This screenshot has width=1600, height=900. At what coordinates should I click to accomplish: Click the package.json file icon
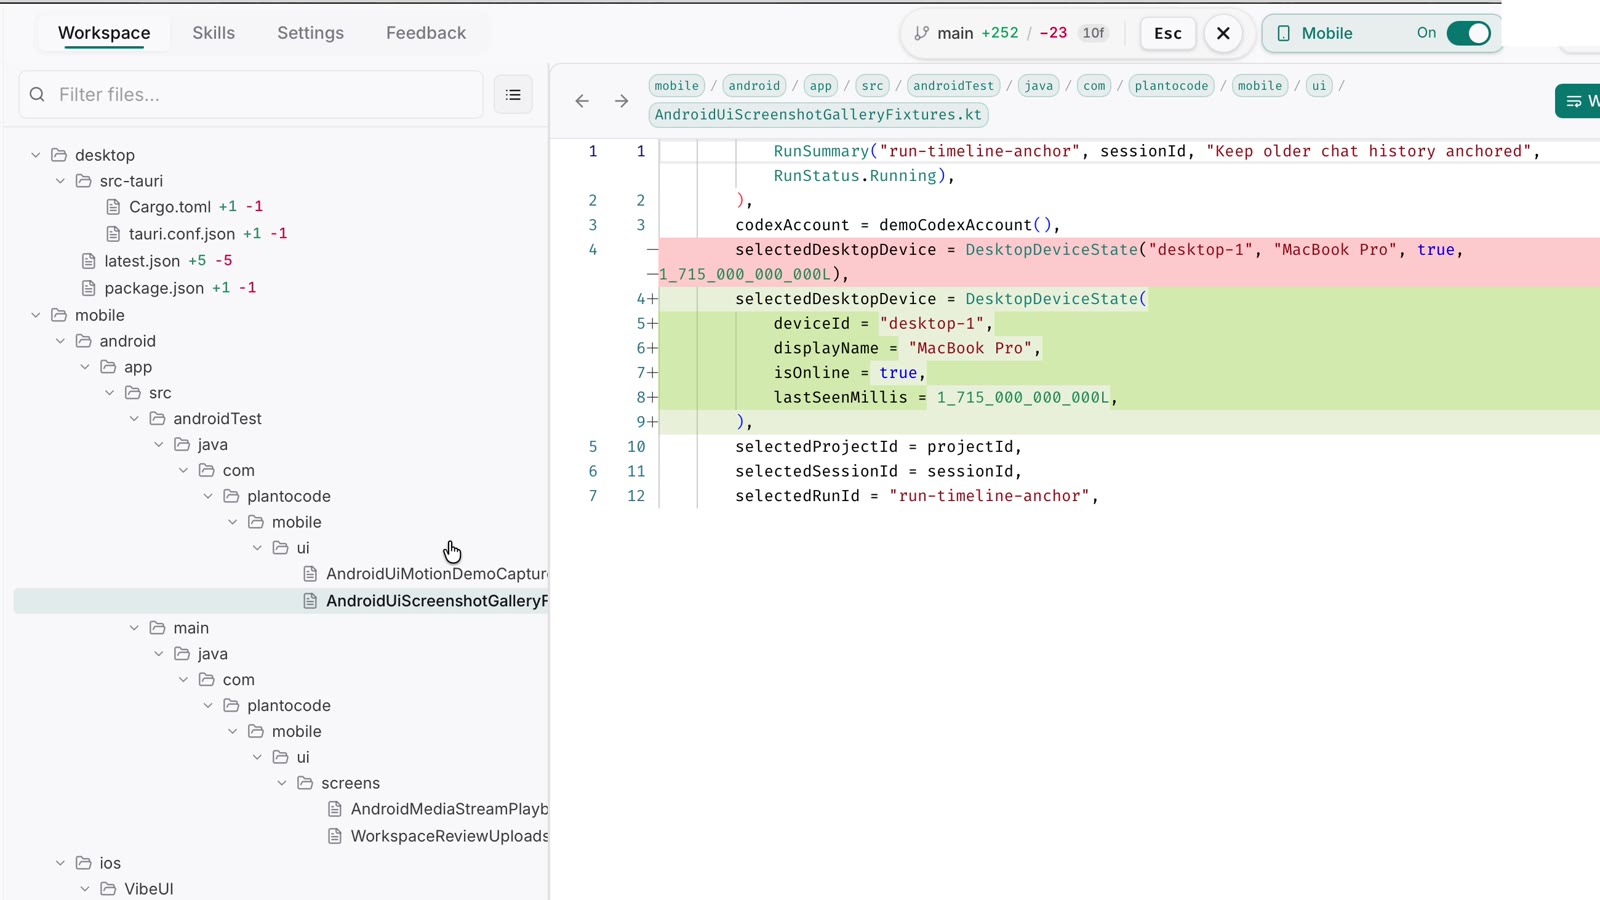click(89, 288)
